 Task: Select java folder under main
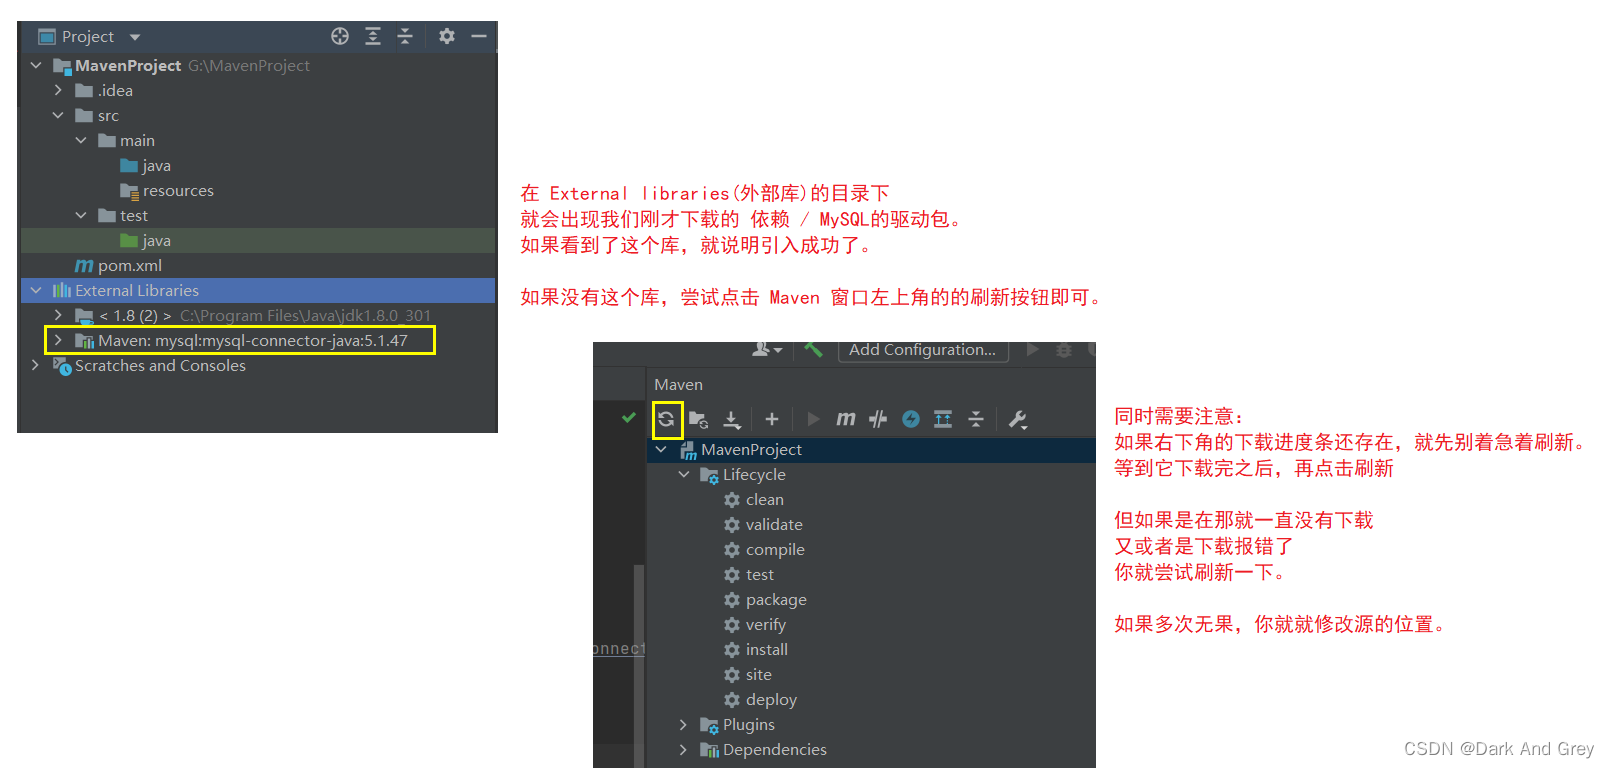tap(146, 165)
